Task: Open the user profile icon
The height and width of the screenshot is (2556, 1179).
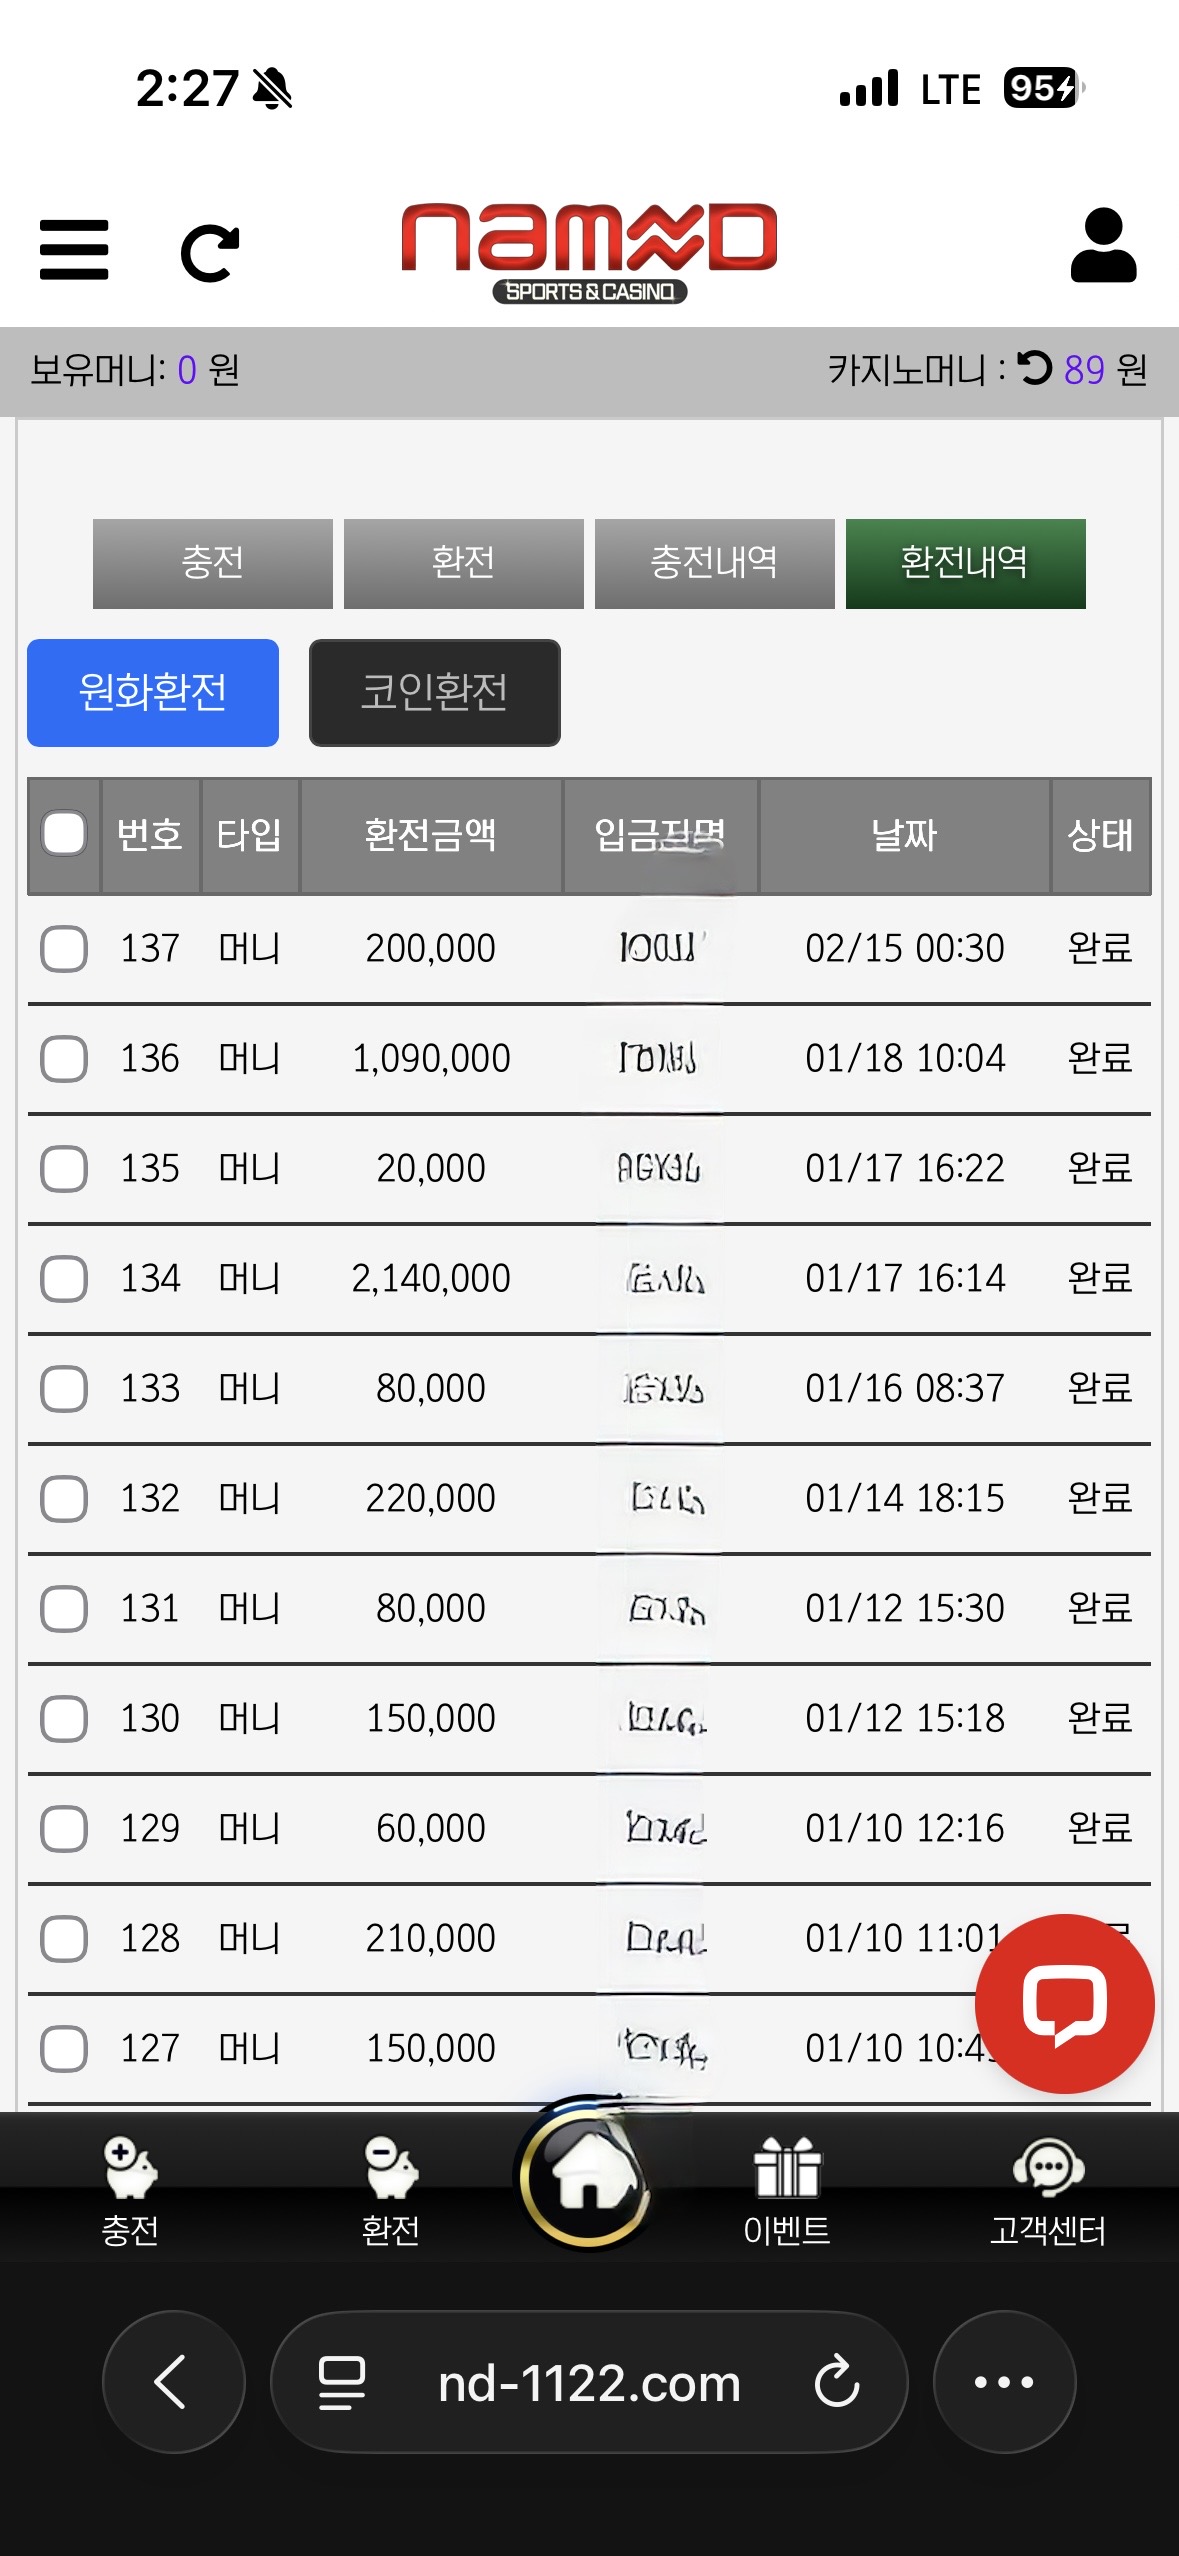Action: pos(1103,246)
